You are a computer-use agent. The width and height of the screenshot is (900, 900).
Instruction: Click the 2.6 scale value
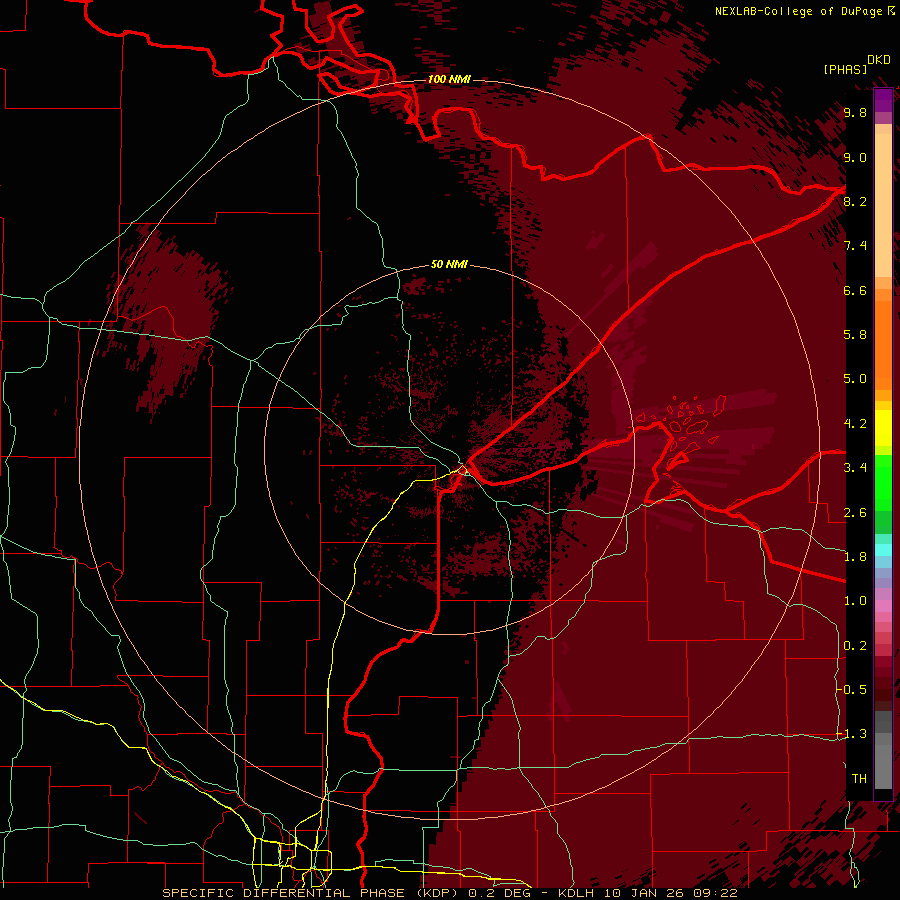tap(855, 513)
